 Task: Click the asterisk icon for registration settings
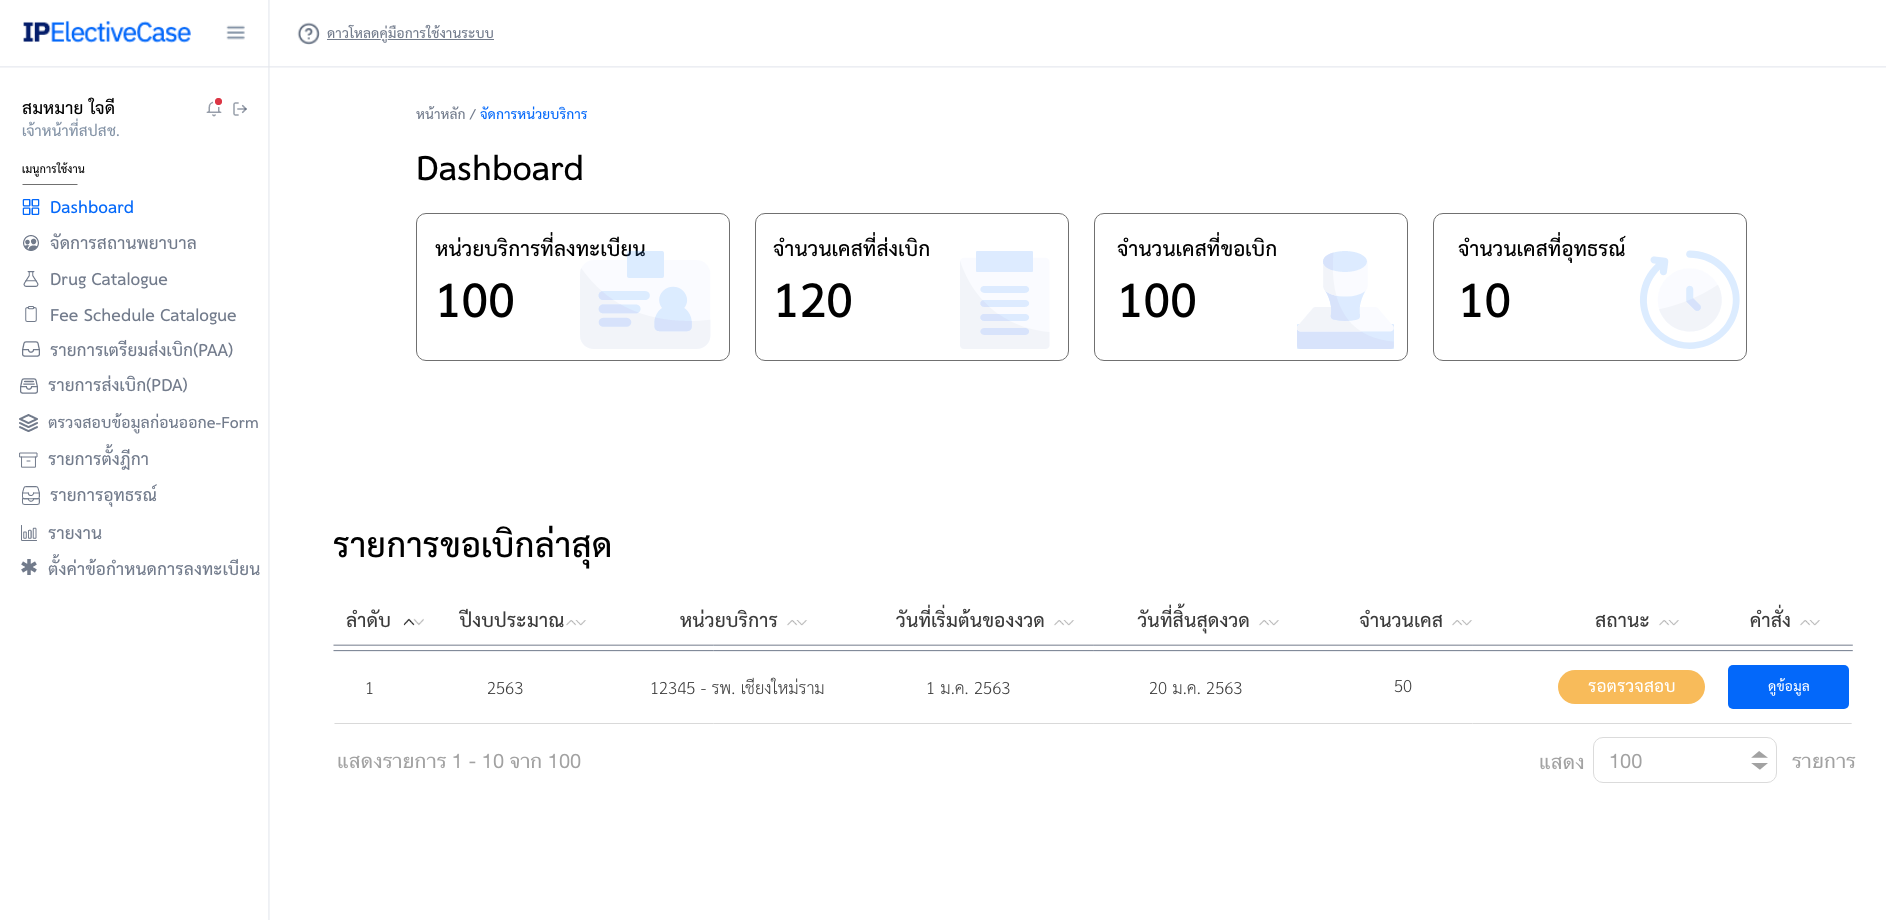[x=29, y=568]
